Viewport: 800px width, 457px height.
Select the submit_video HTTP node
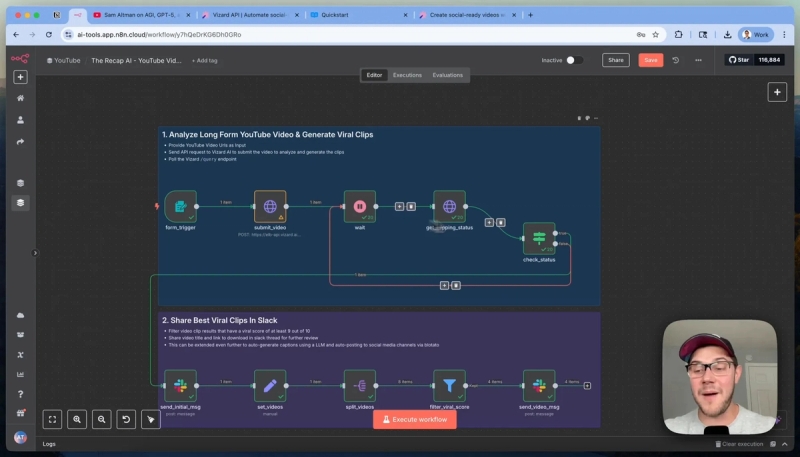(270, 206)
